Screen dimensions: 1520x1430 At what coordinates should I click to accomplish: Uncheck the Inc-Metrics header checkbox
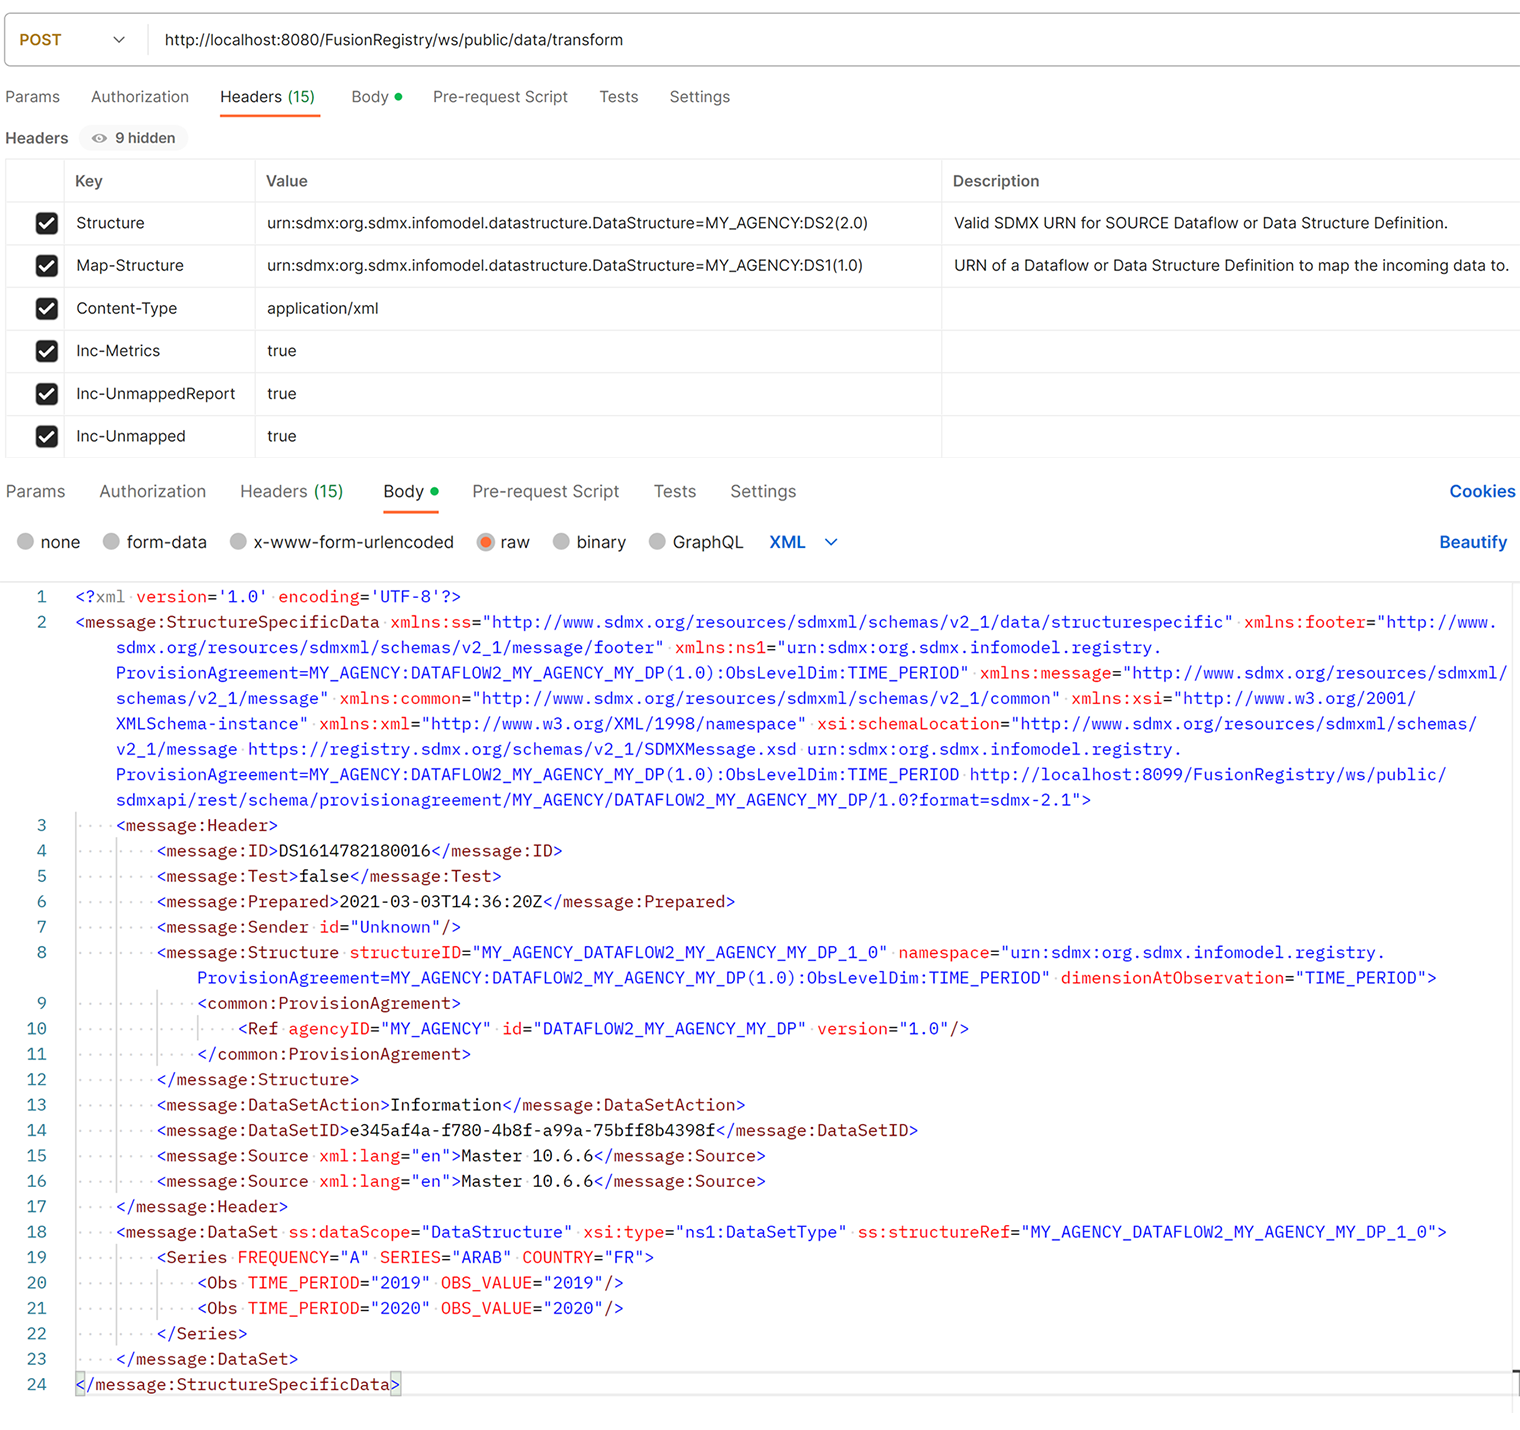(46, 351)
